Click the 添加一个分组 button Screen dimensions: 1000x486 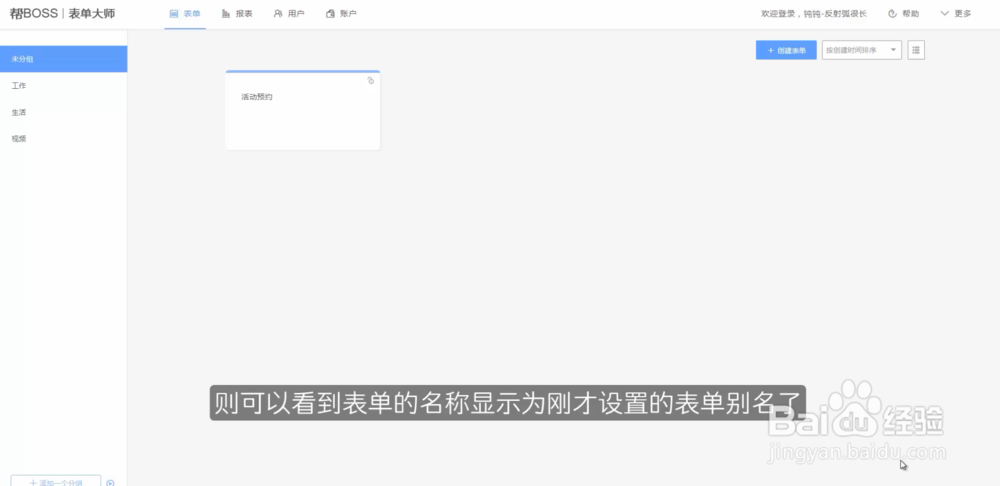click(x=55, y=482)
